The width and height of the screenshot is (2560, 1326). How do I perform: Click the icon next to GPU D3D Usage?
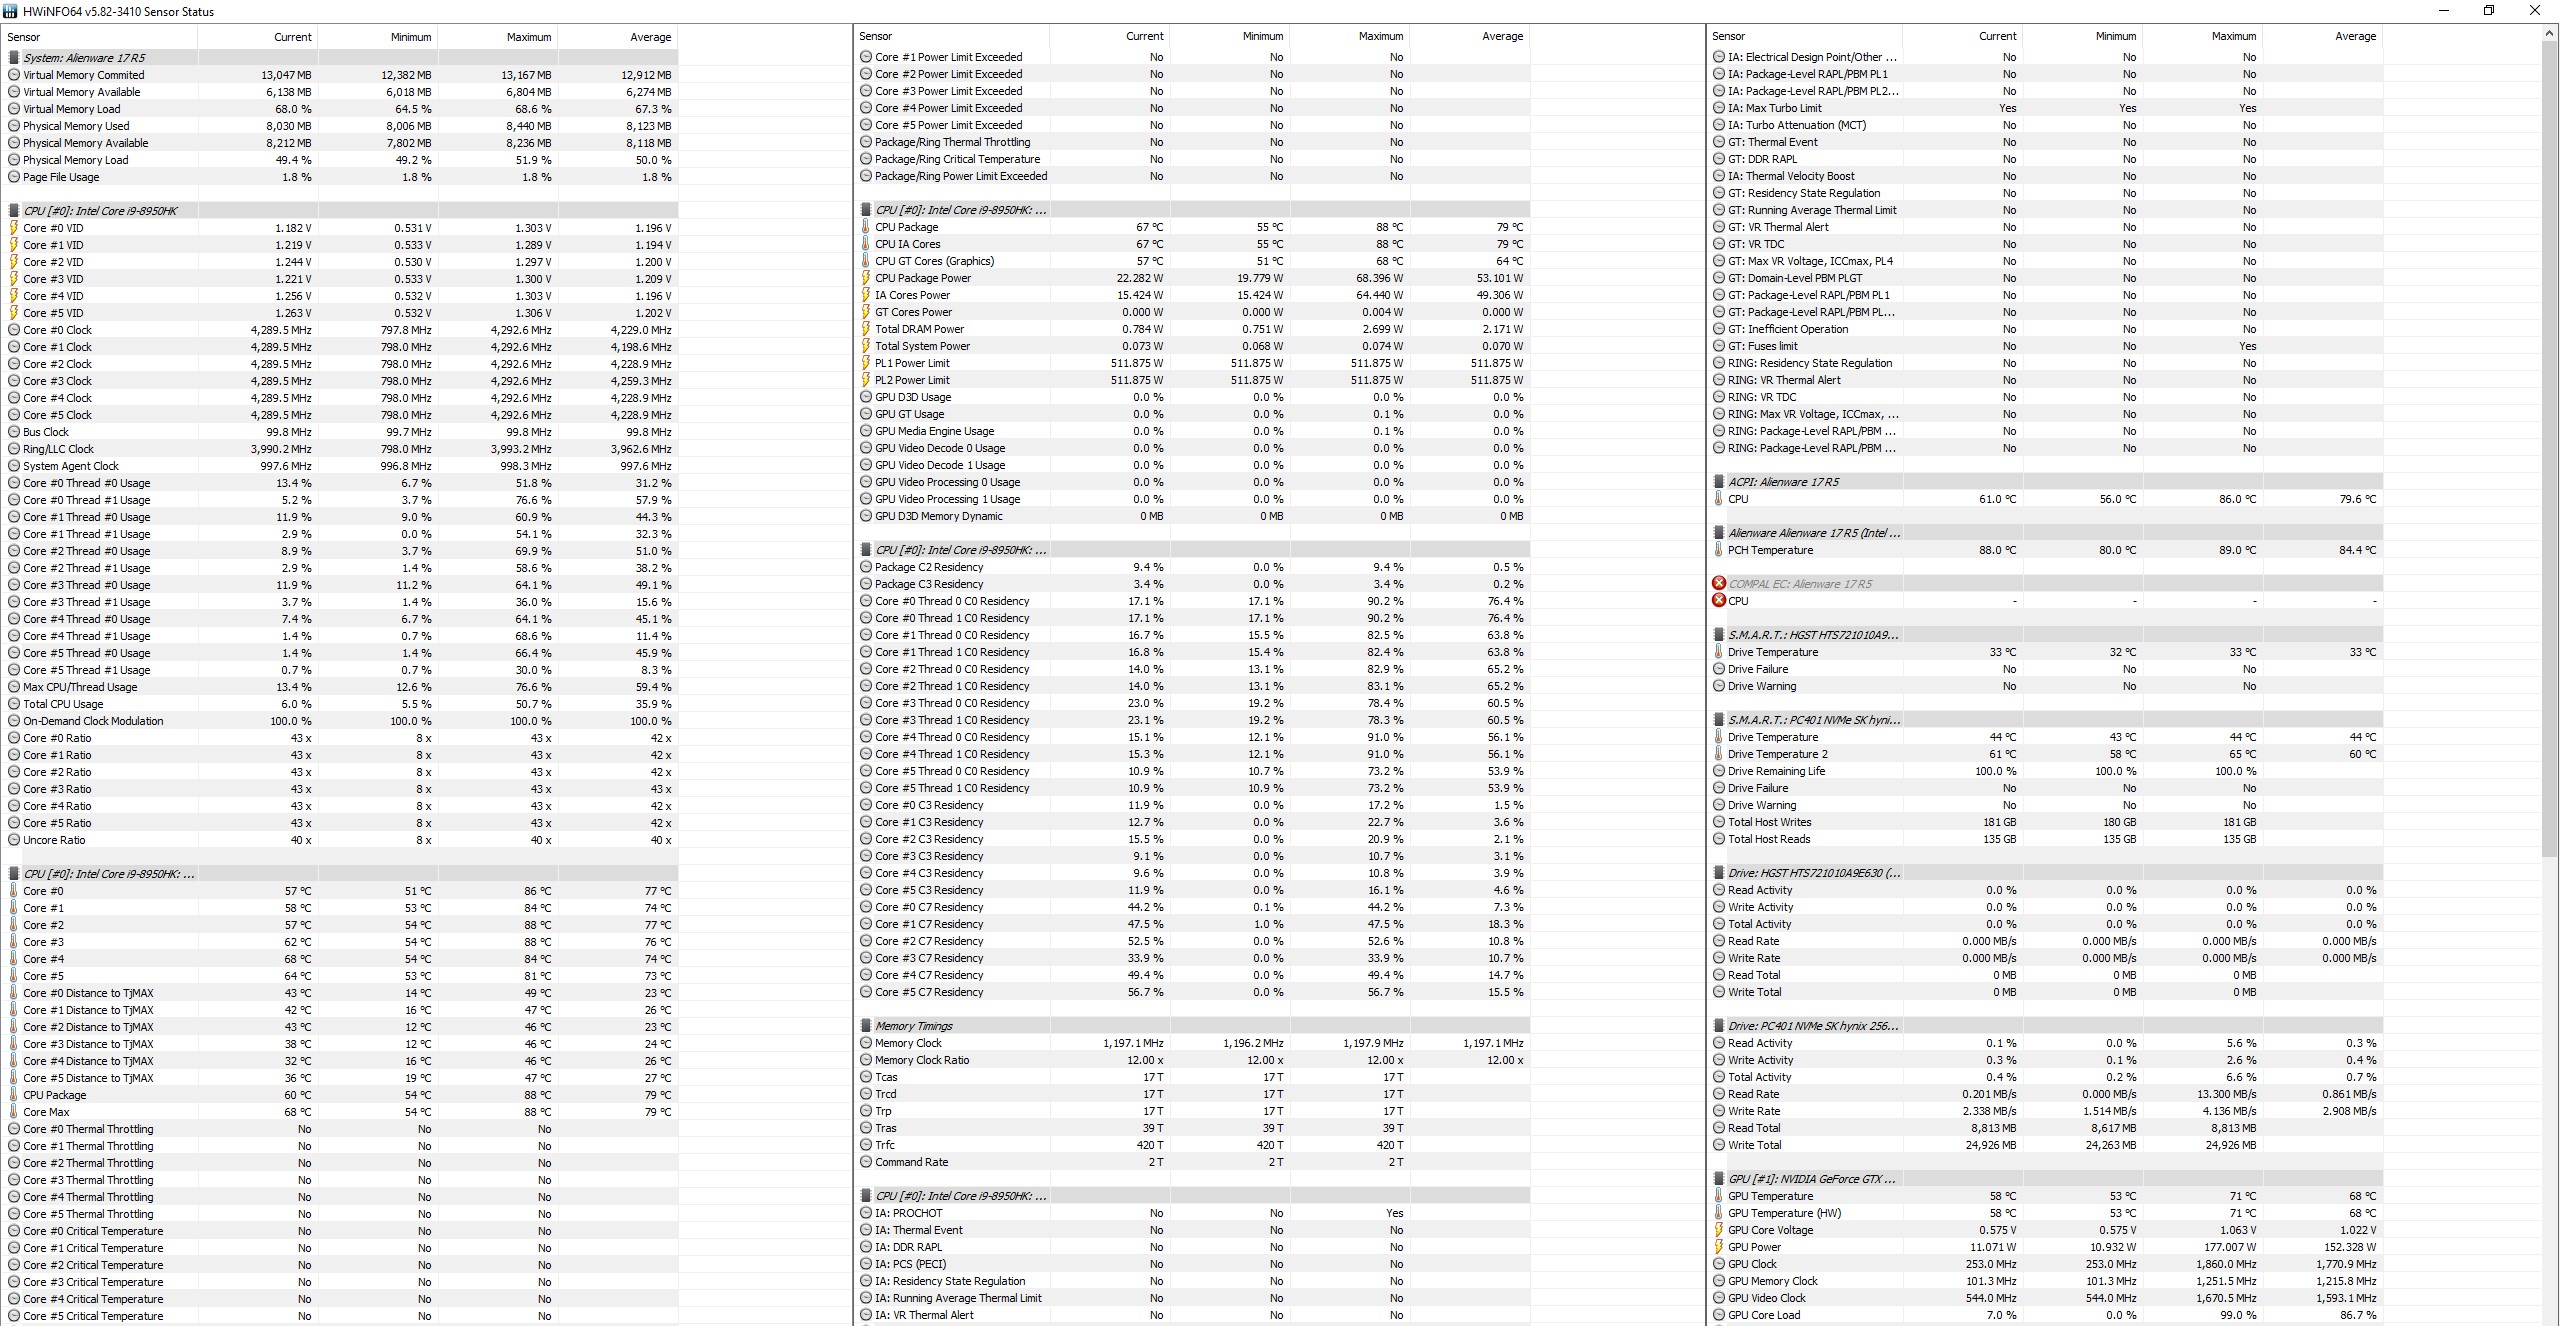pos(866,397)
